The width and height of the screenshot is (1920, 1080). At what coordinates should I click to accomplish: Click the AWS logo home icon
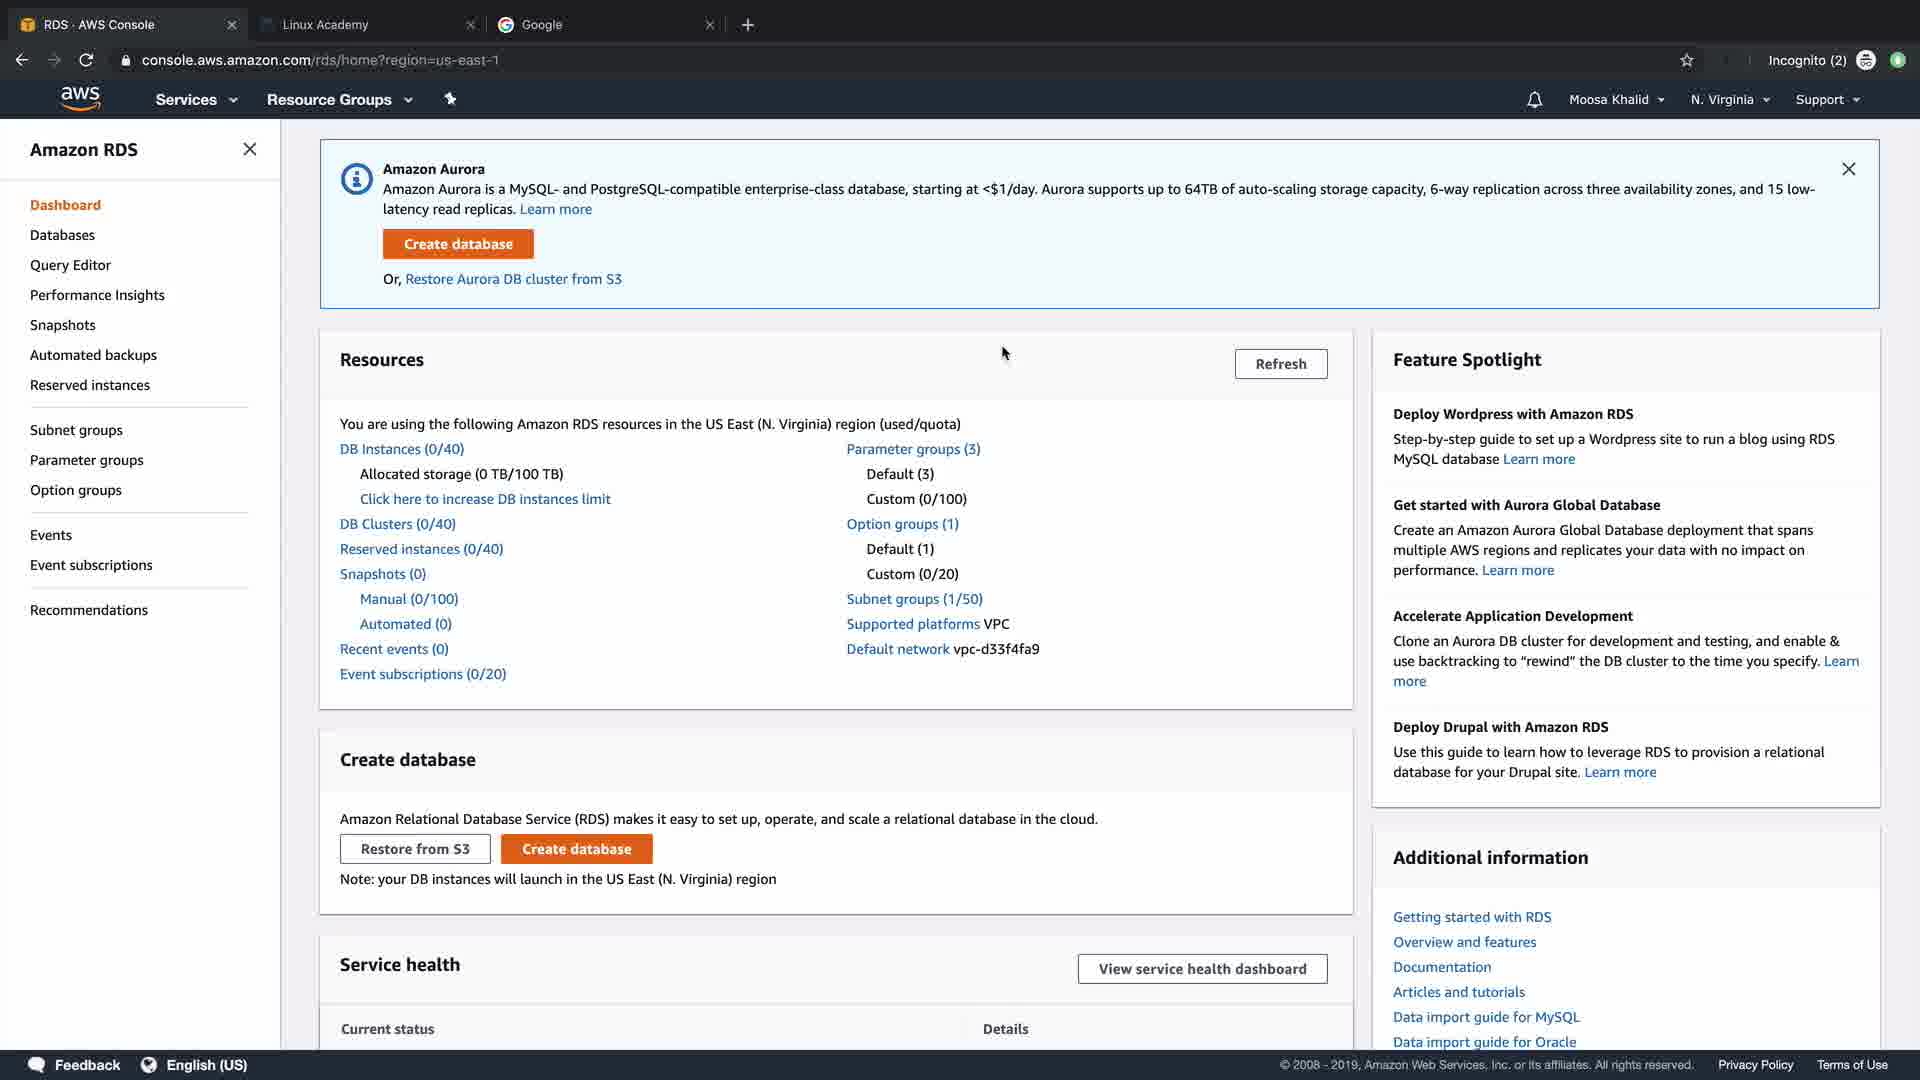pyautogui.click(x=80, y=98)
